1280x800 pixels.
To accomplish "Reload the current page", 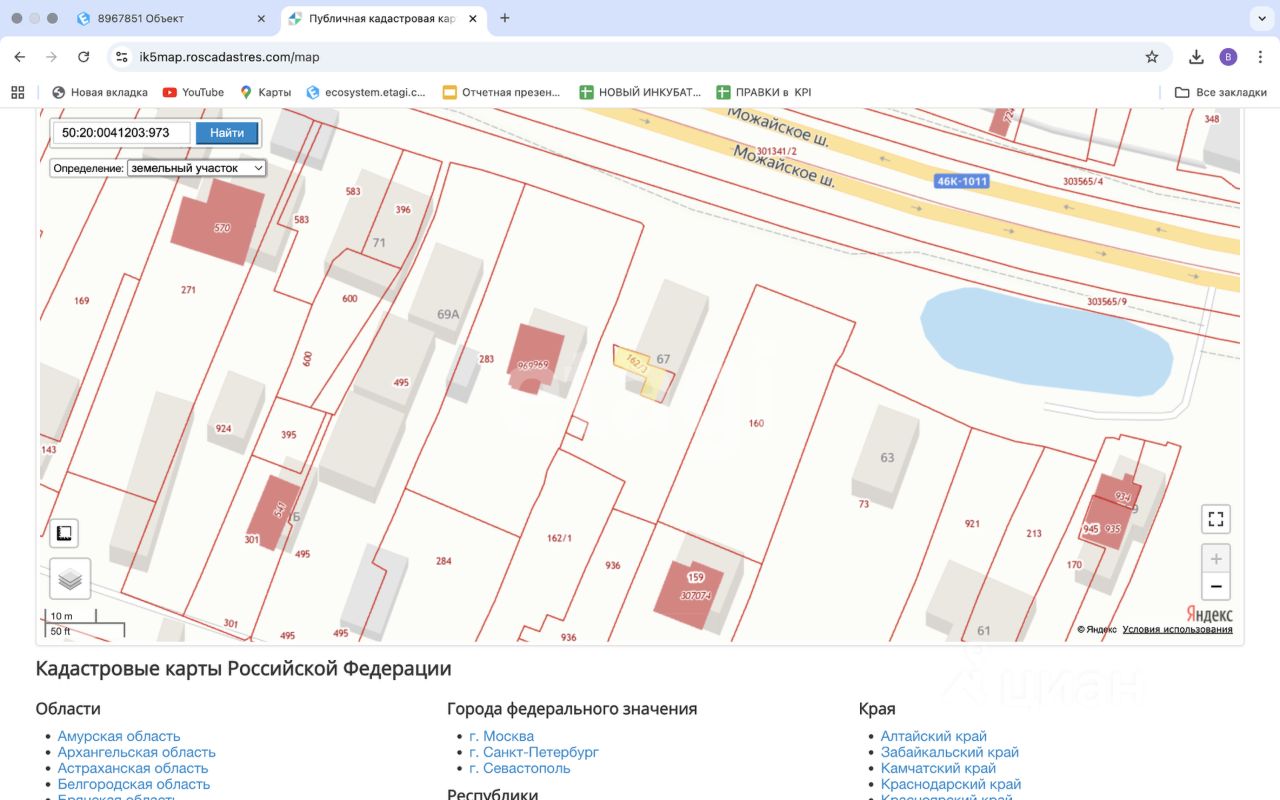I will click(x=84, y=57).
